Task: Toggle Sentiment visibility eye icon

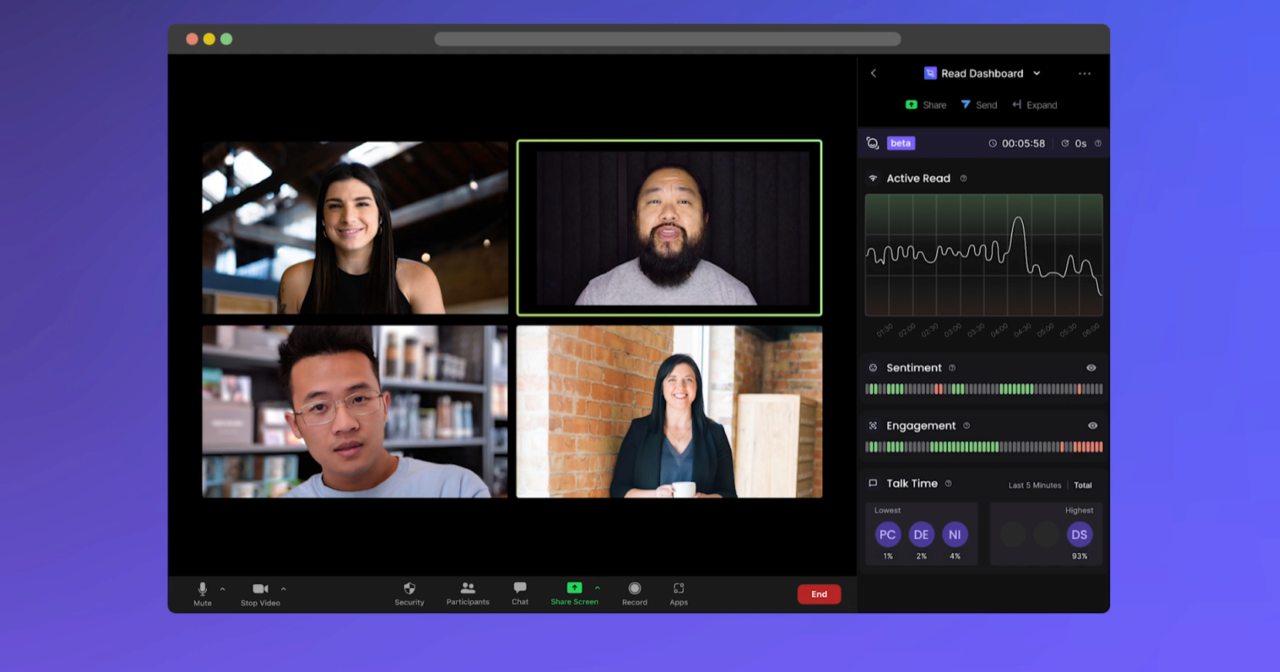Action: (x=1091, y=368)
